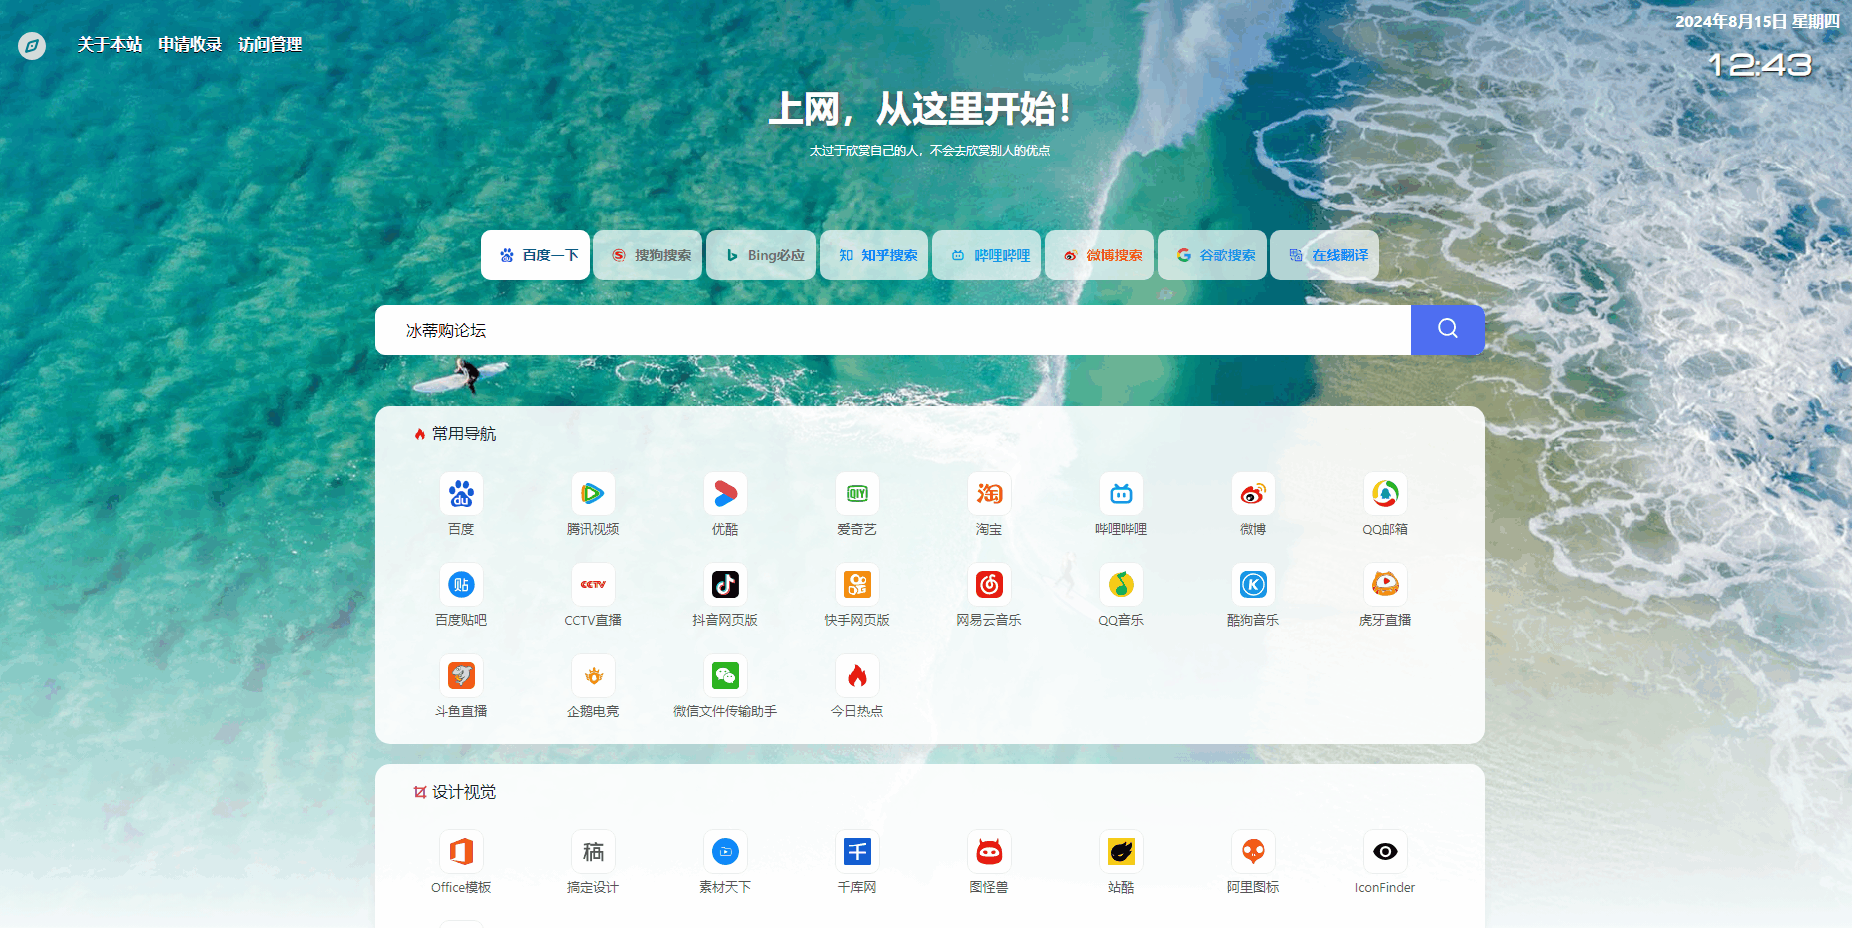Go to the 申请收录 page

[190, 44]
